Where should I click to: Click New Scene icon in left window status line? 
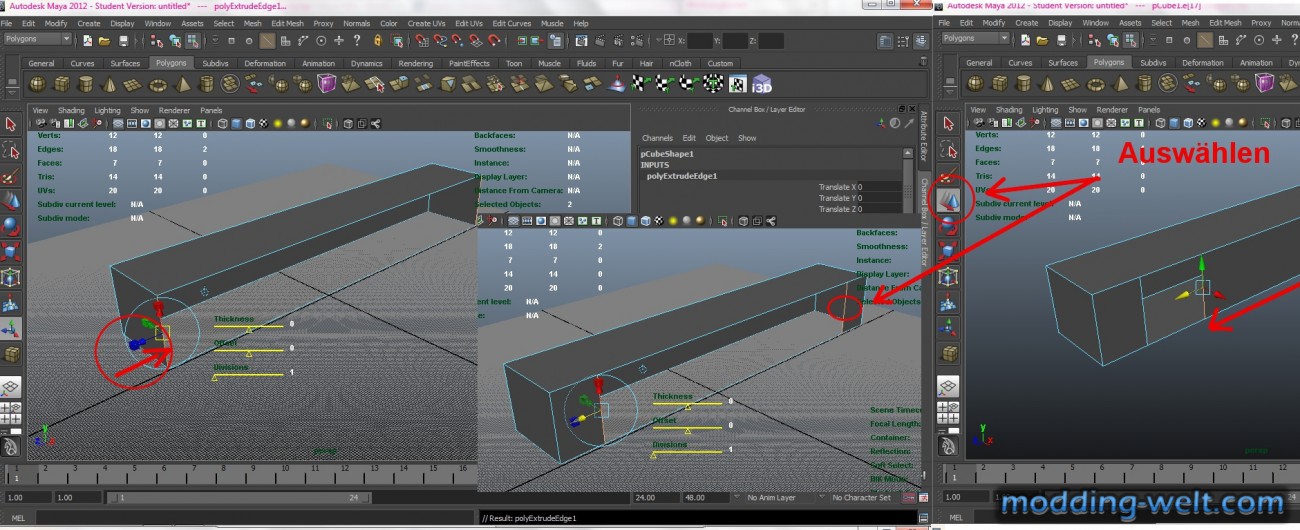[x=87, y=41]
